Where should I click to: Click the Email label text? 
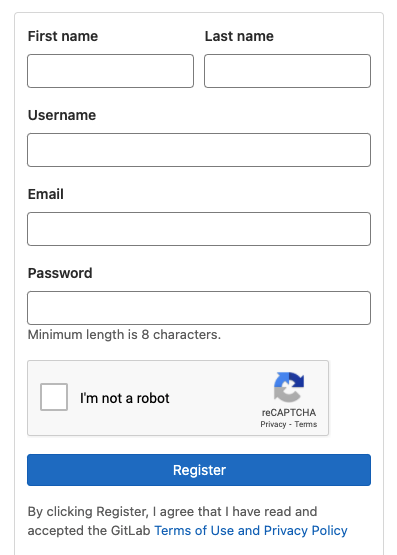[x=46, y=194]
